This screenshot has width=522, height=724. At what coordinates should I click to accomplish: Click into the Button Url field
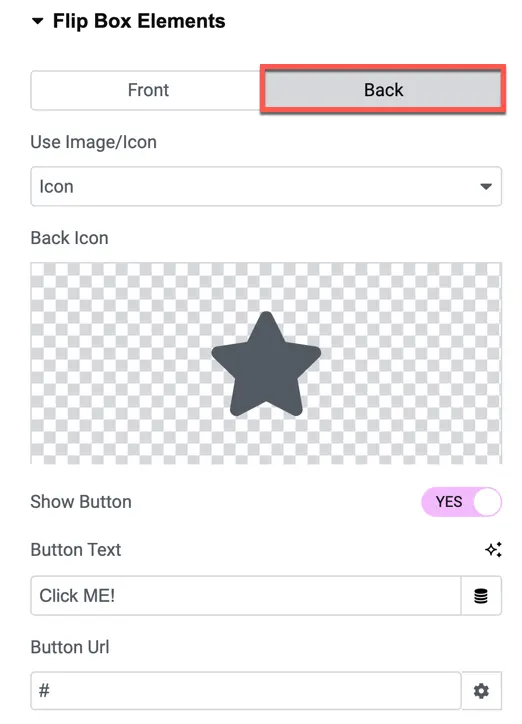pos(246,691)
